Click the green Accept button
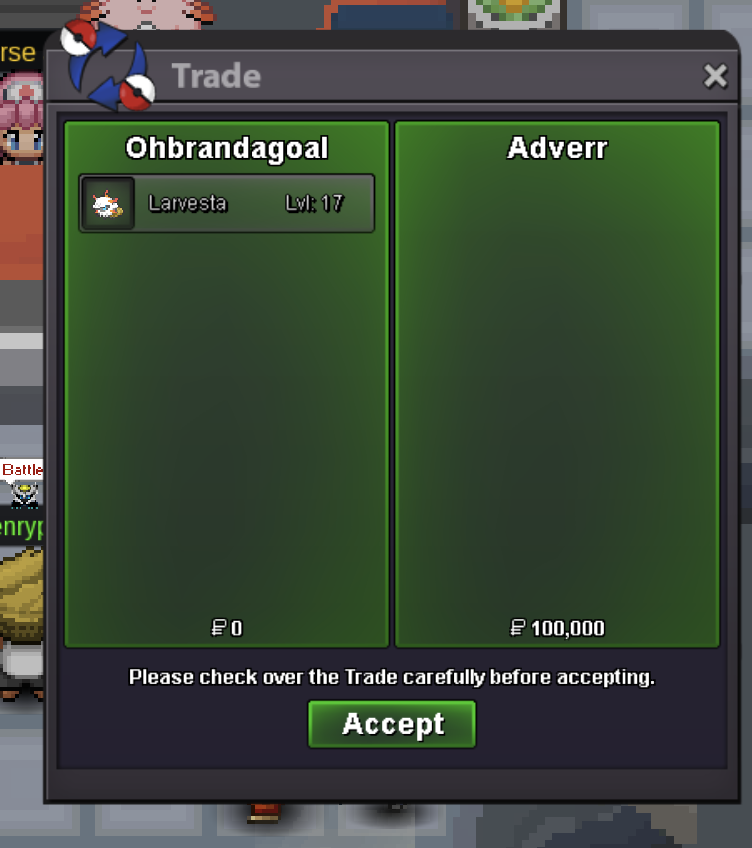 point(392,724)
